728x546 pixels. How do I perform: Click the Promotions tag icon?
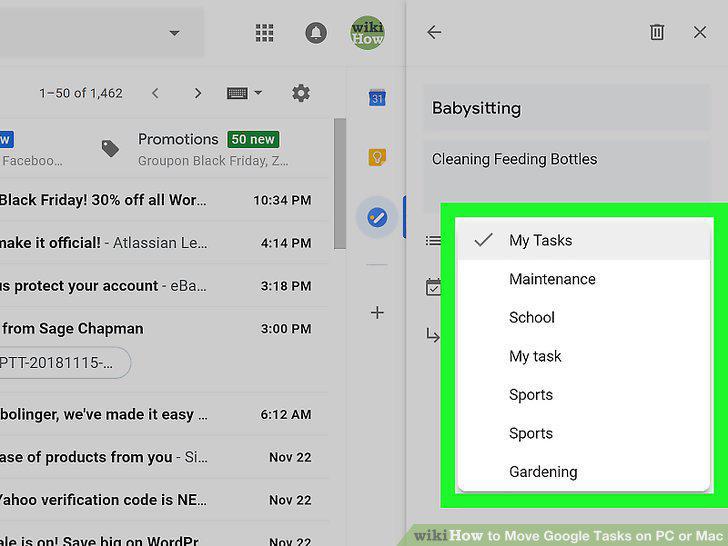[110, 149]
